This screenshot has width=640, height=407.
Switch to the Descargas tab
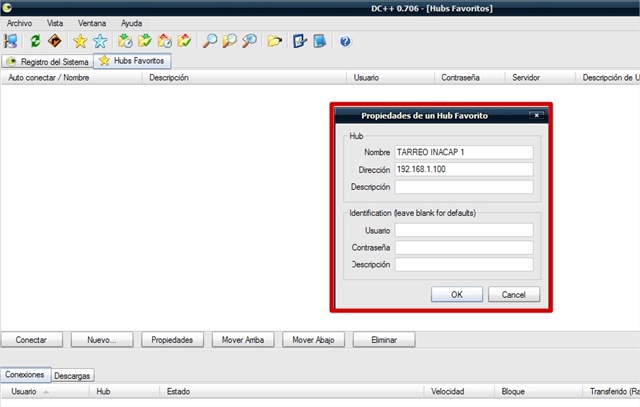coord(72,376)
